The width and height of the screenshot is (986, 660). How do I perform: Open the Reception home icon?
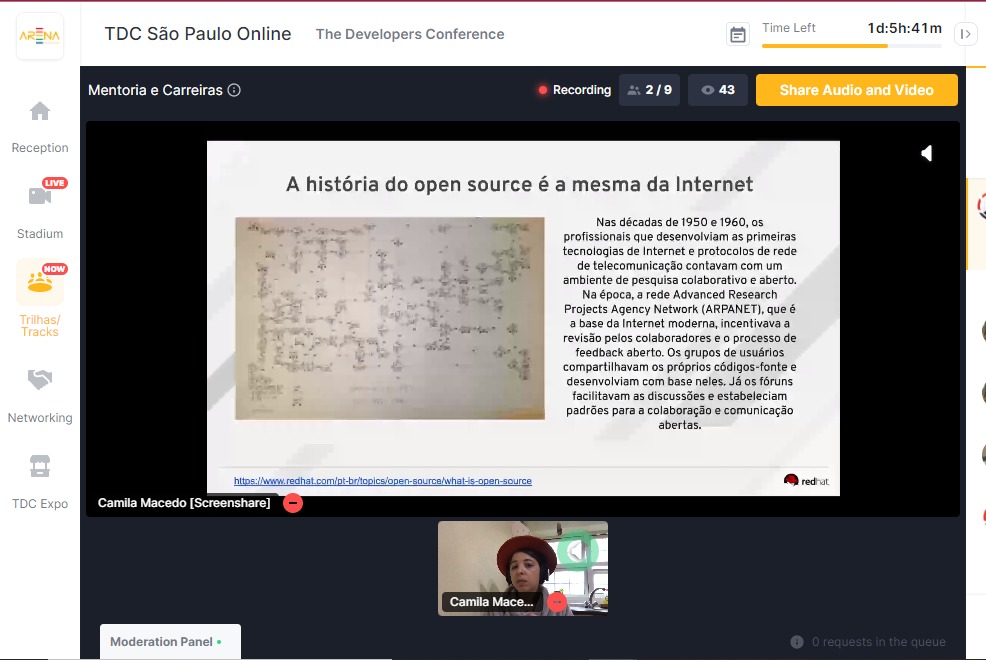tap(40, 111)
